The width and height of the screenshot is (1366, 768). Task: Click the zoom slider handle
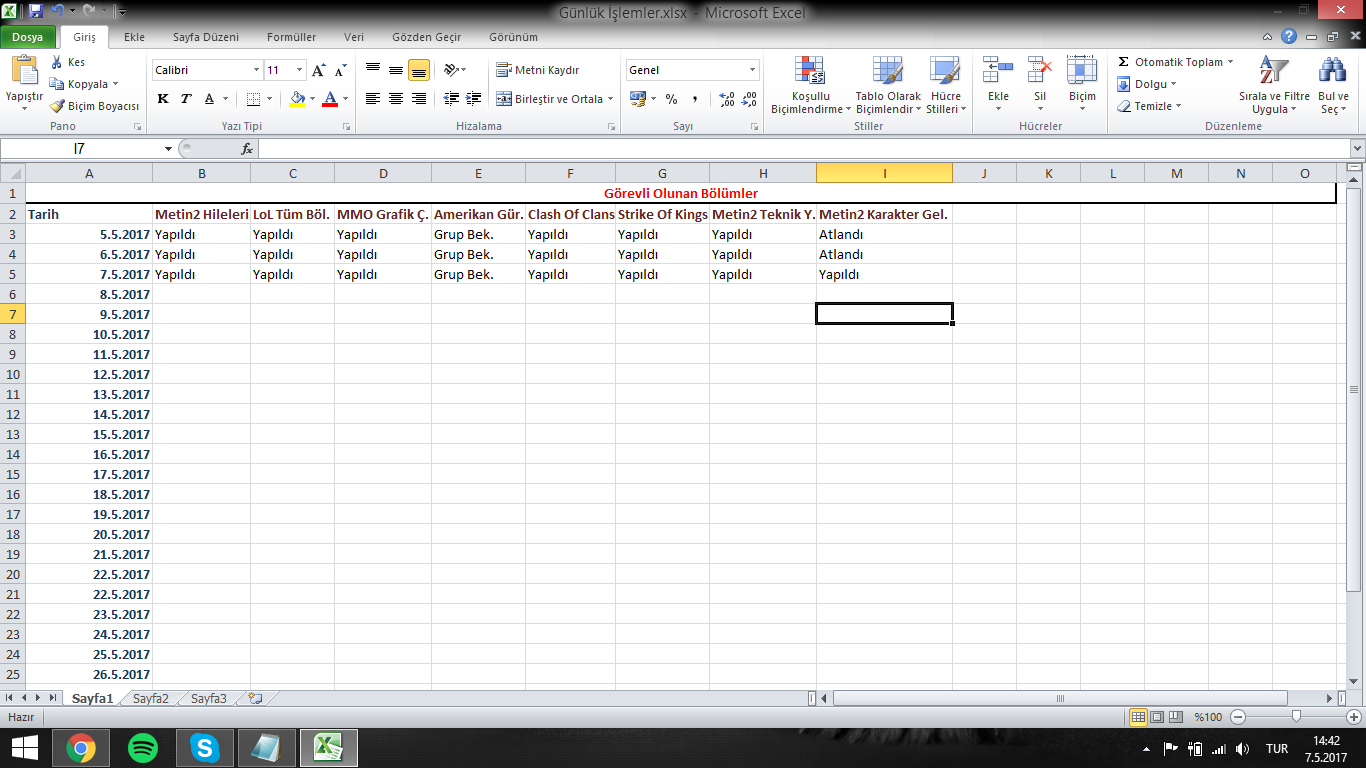1296,717
